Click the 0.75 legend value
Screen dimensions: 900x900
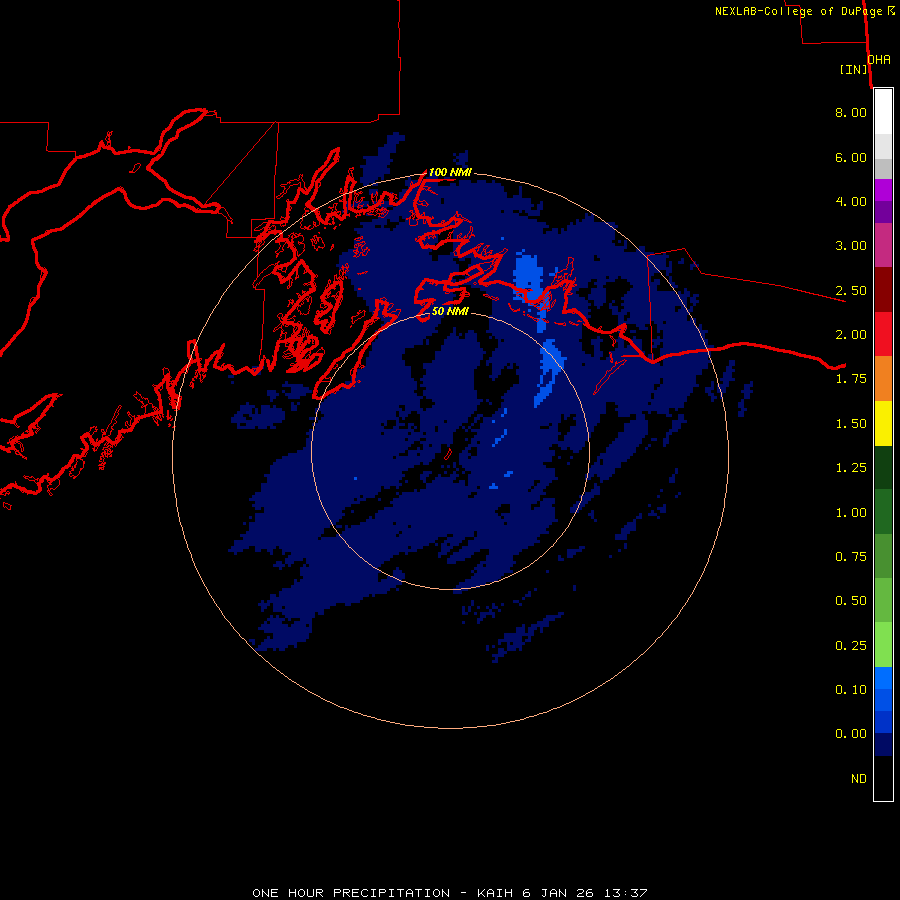851,557
